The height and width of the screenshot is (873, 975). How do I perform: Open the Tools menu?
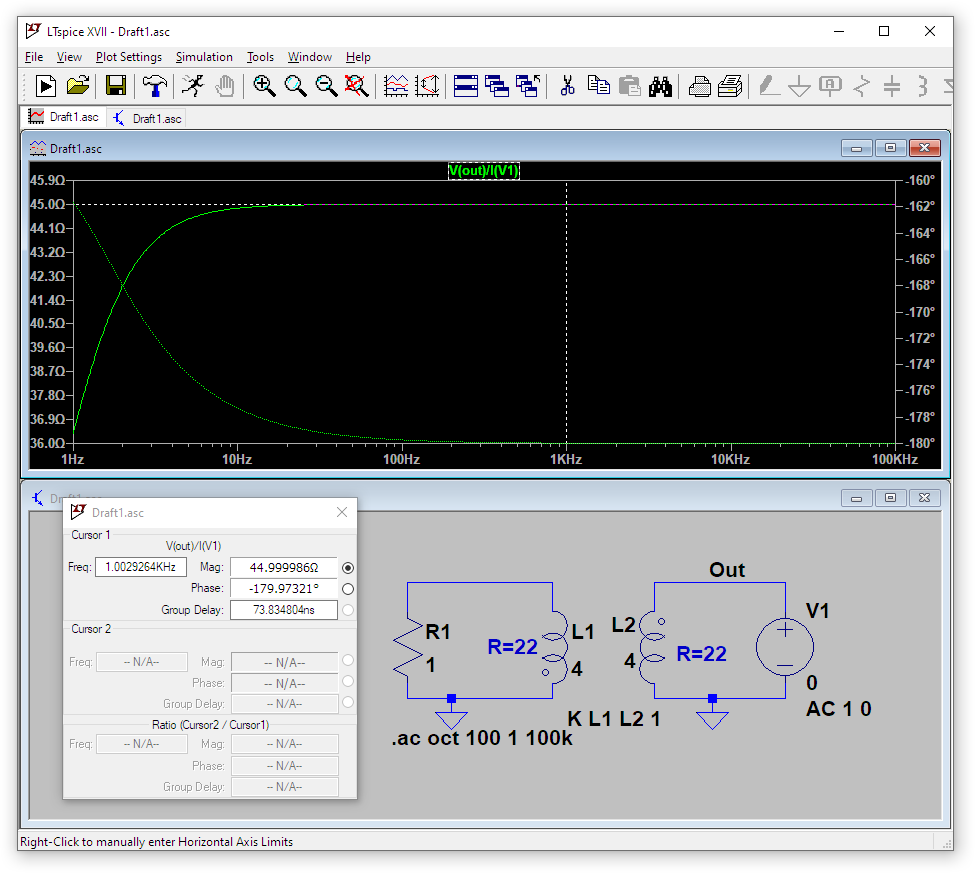click(260, 57)
